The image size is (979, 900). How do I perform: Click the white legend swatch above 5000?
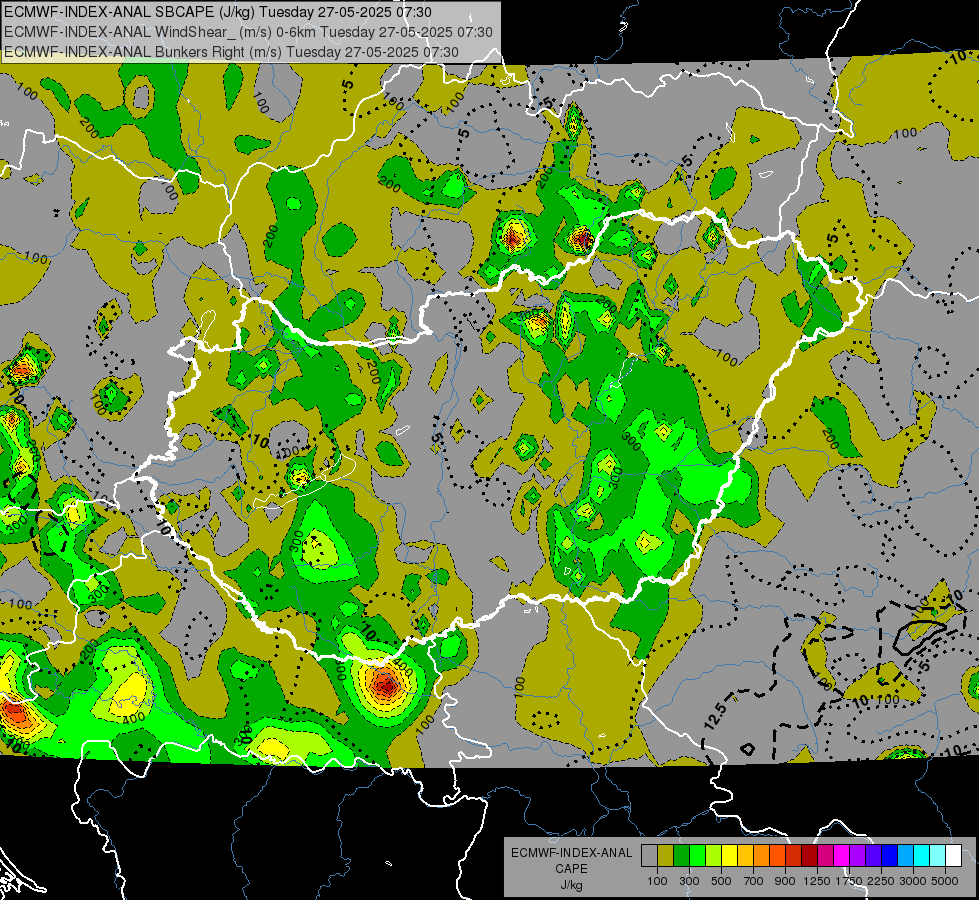pos(954,856)
